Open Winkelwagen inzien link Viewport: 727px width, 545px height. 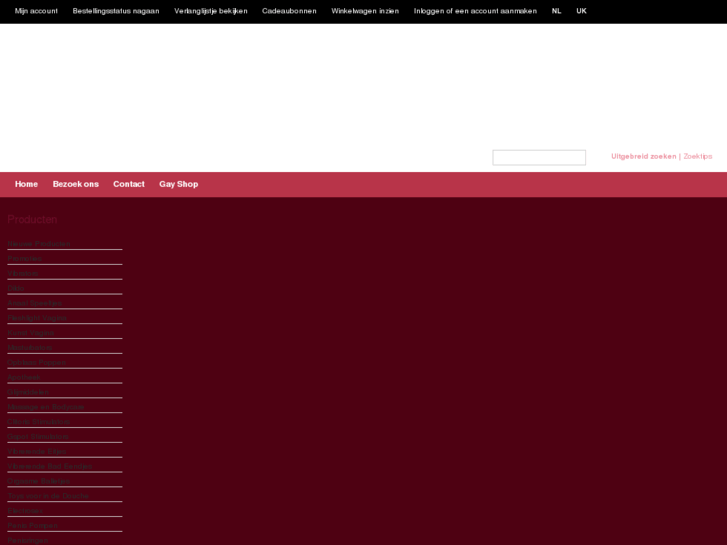pos(365,11)
